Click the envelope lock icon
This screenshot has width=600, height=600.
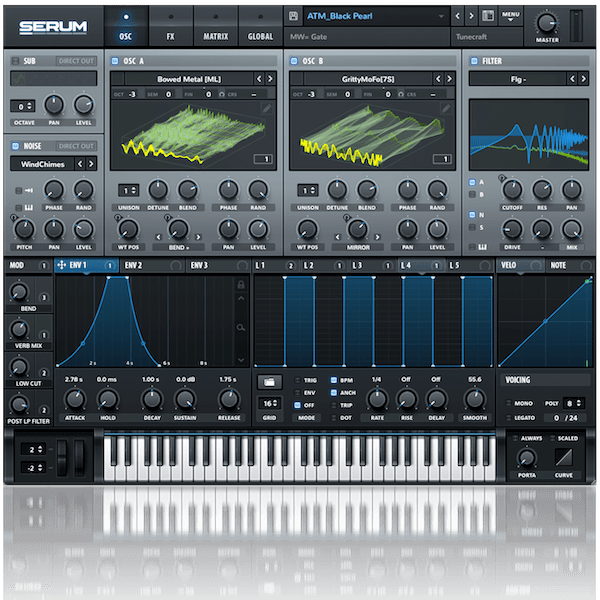point(241,285)
